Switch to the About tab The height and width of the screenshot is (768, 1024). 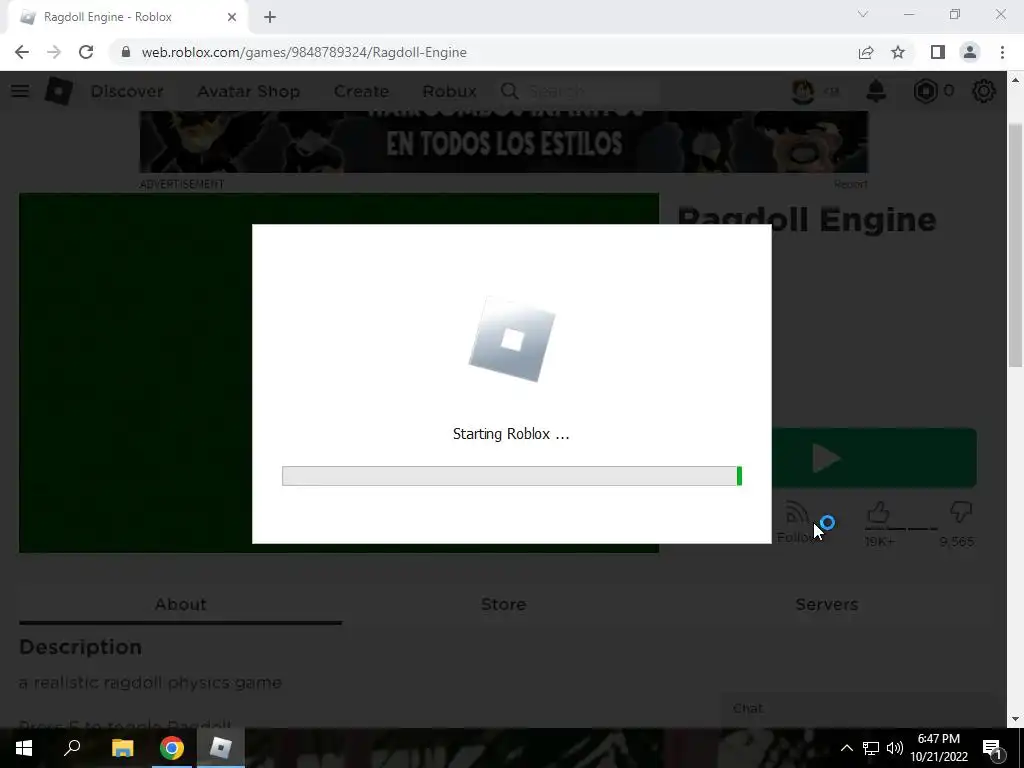pos(180,604)
